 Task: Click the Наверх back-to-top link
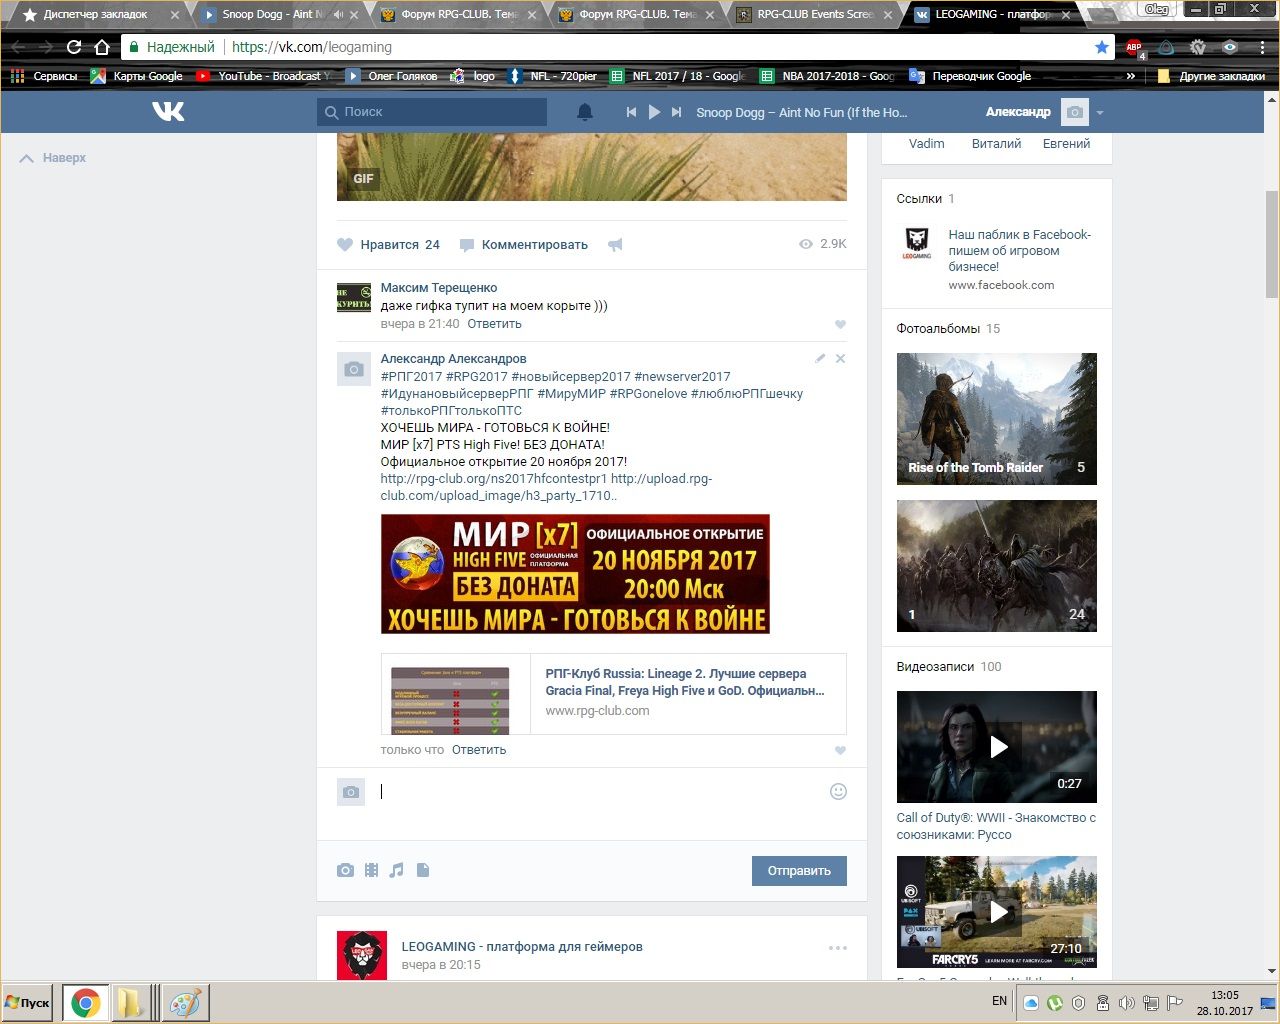click(x=53, y=158)
